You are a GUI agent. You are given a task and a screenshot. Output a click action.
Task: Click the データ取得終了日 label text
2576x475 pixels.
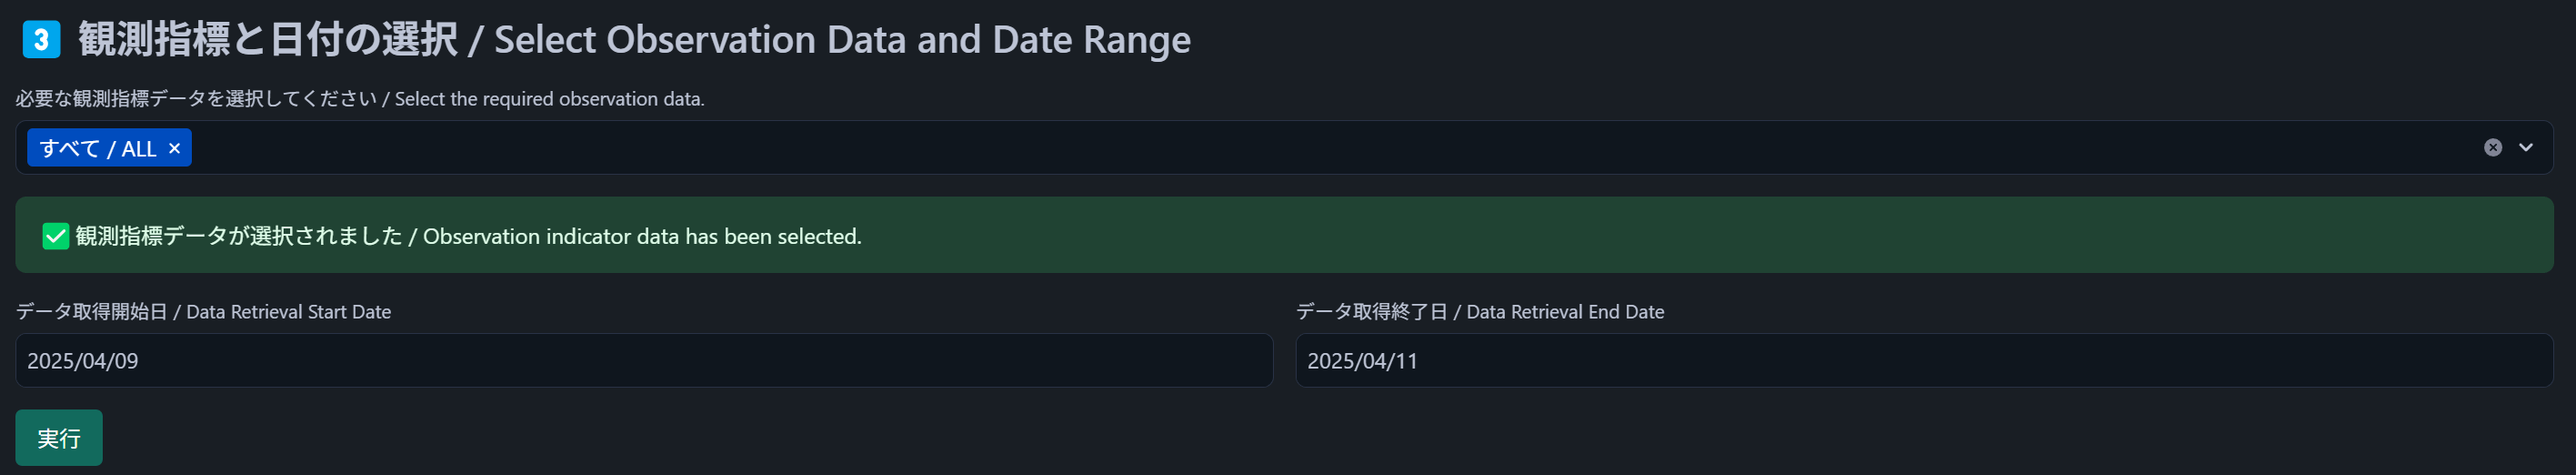1372,312
